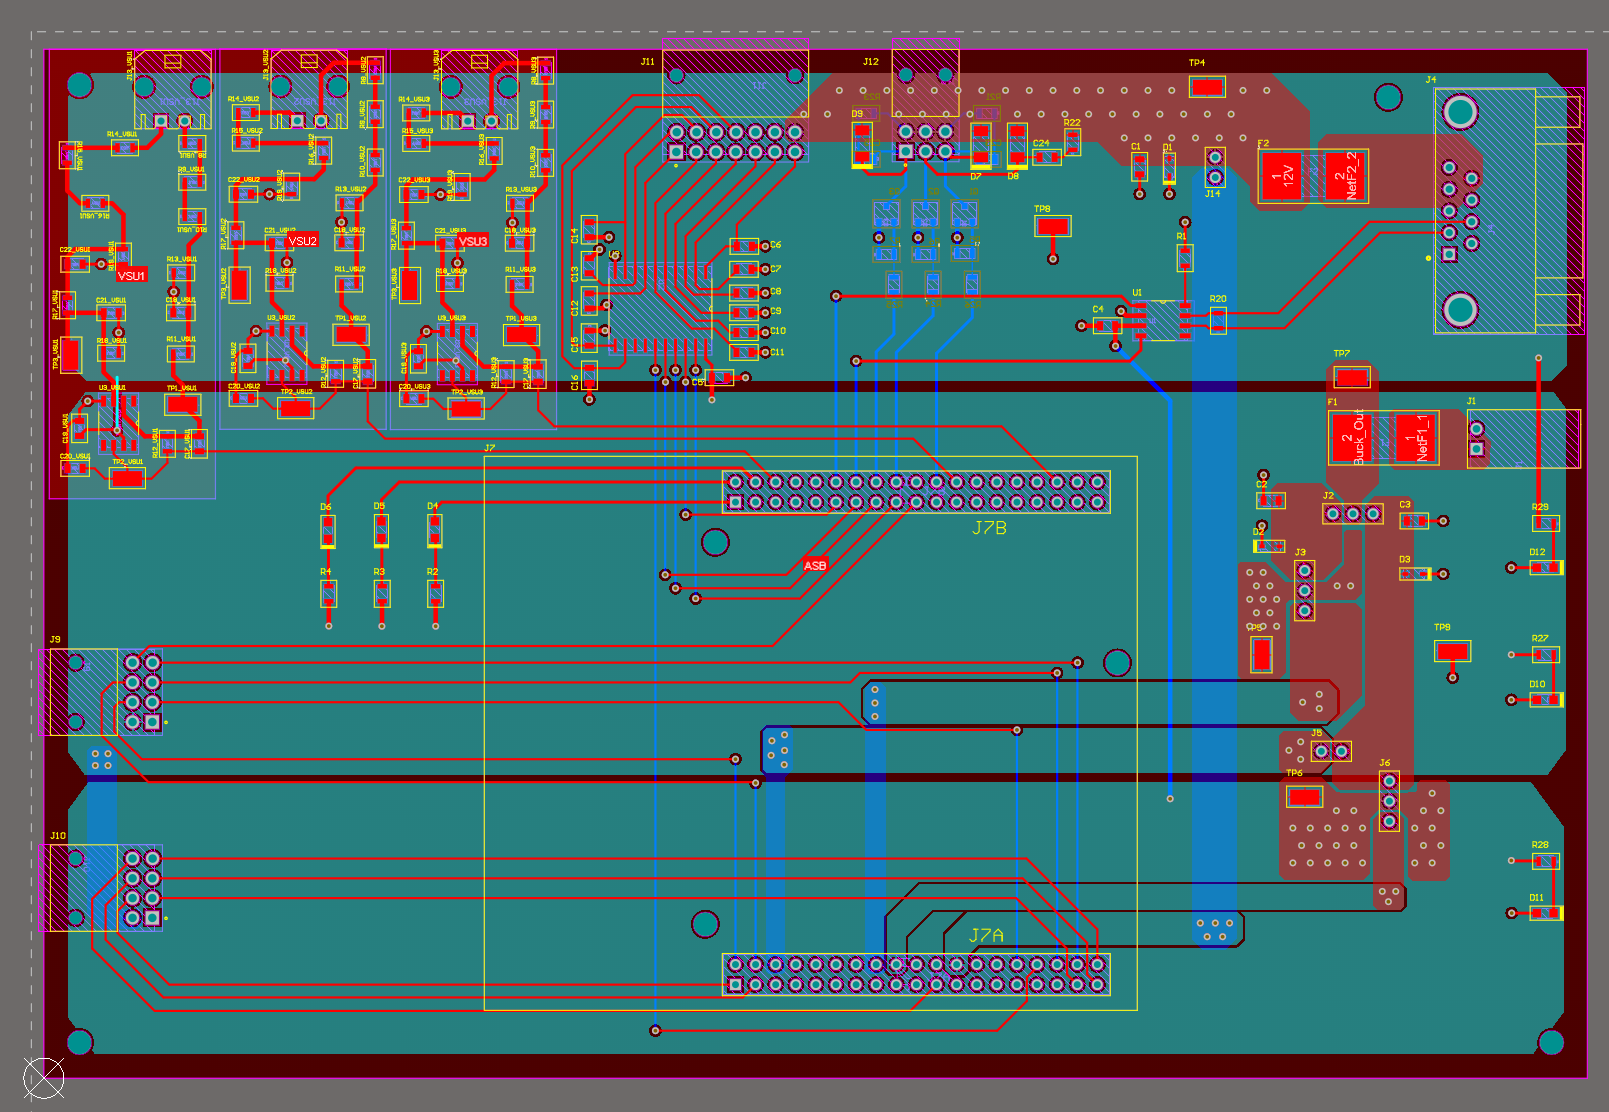Click the red ASB net label
1609x1112 pixels.
pyautogui.click(x=815, y=565)
